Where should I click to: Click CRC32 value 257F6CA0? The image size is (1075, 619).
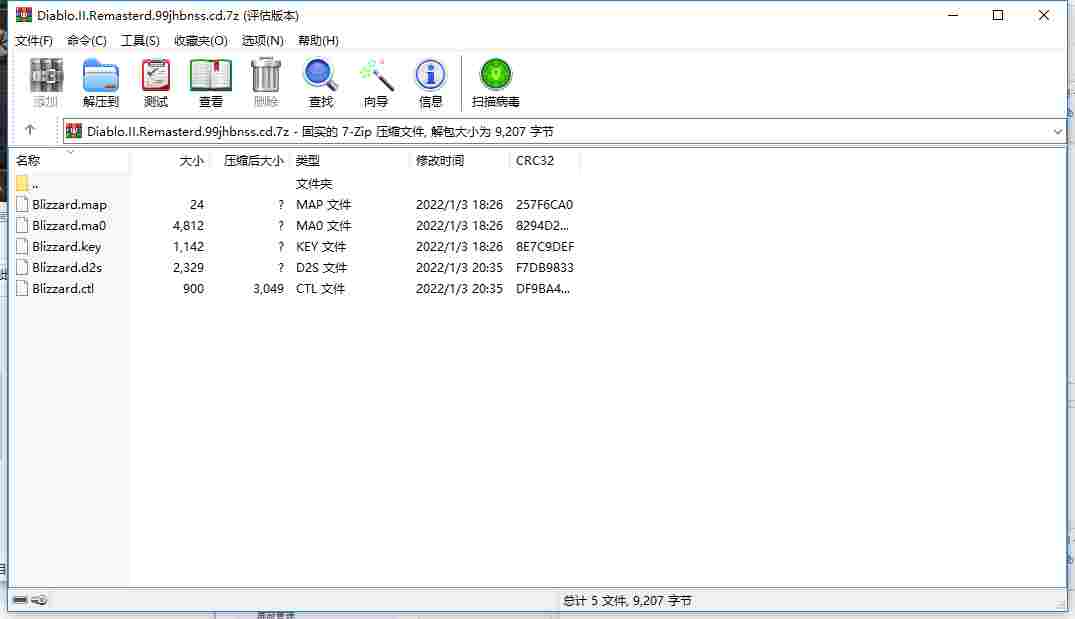pyautogui.click(x=544, y=204)
